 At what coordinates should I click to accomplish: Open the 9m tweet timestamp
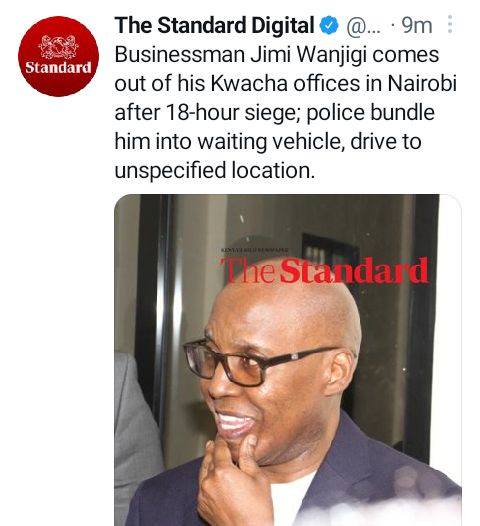tap(417, 25)
